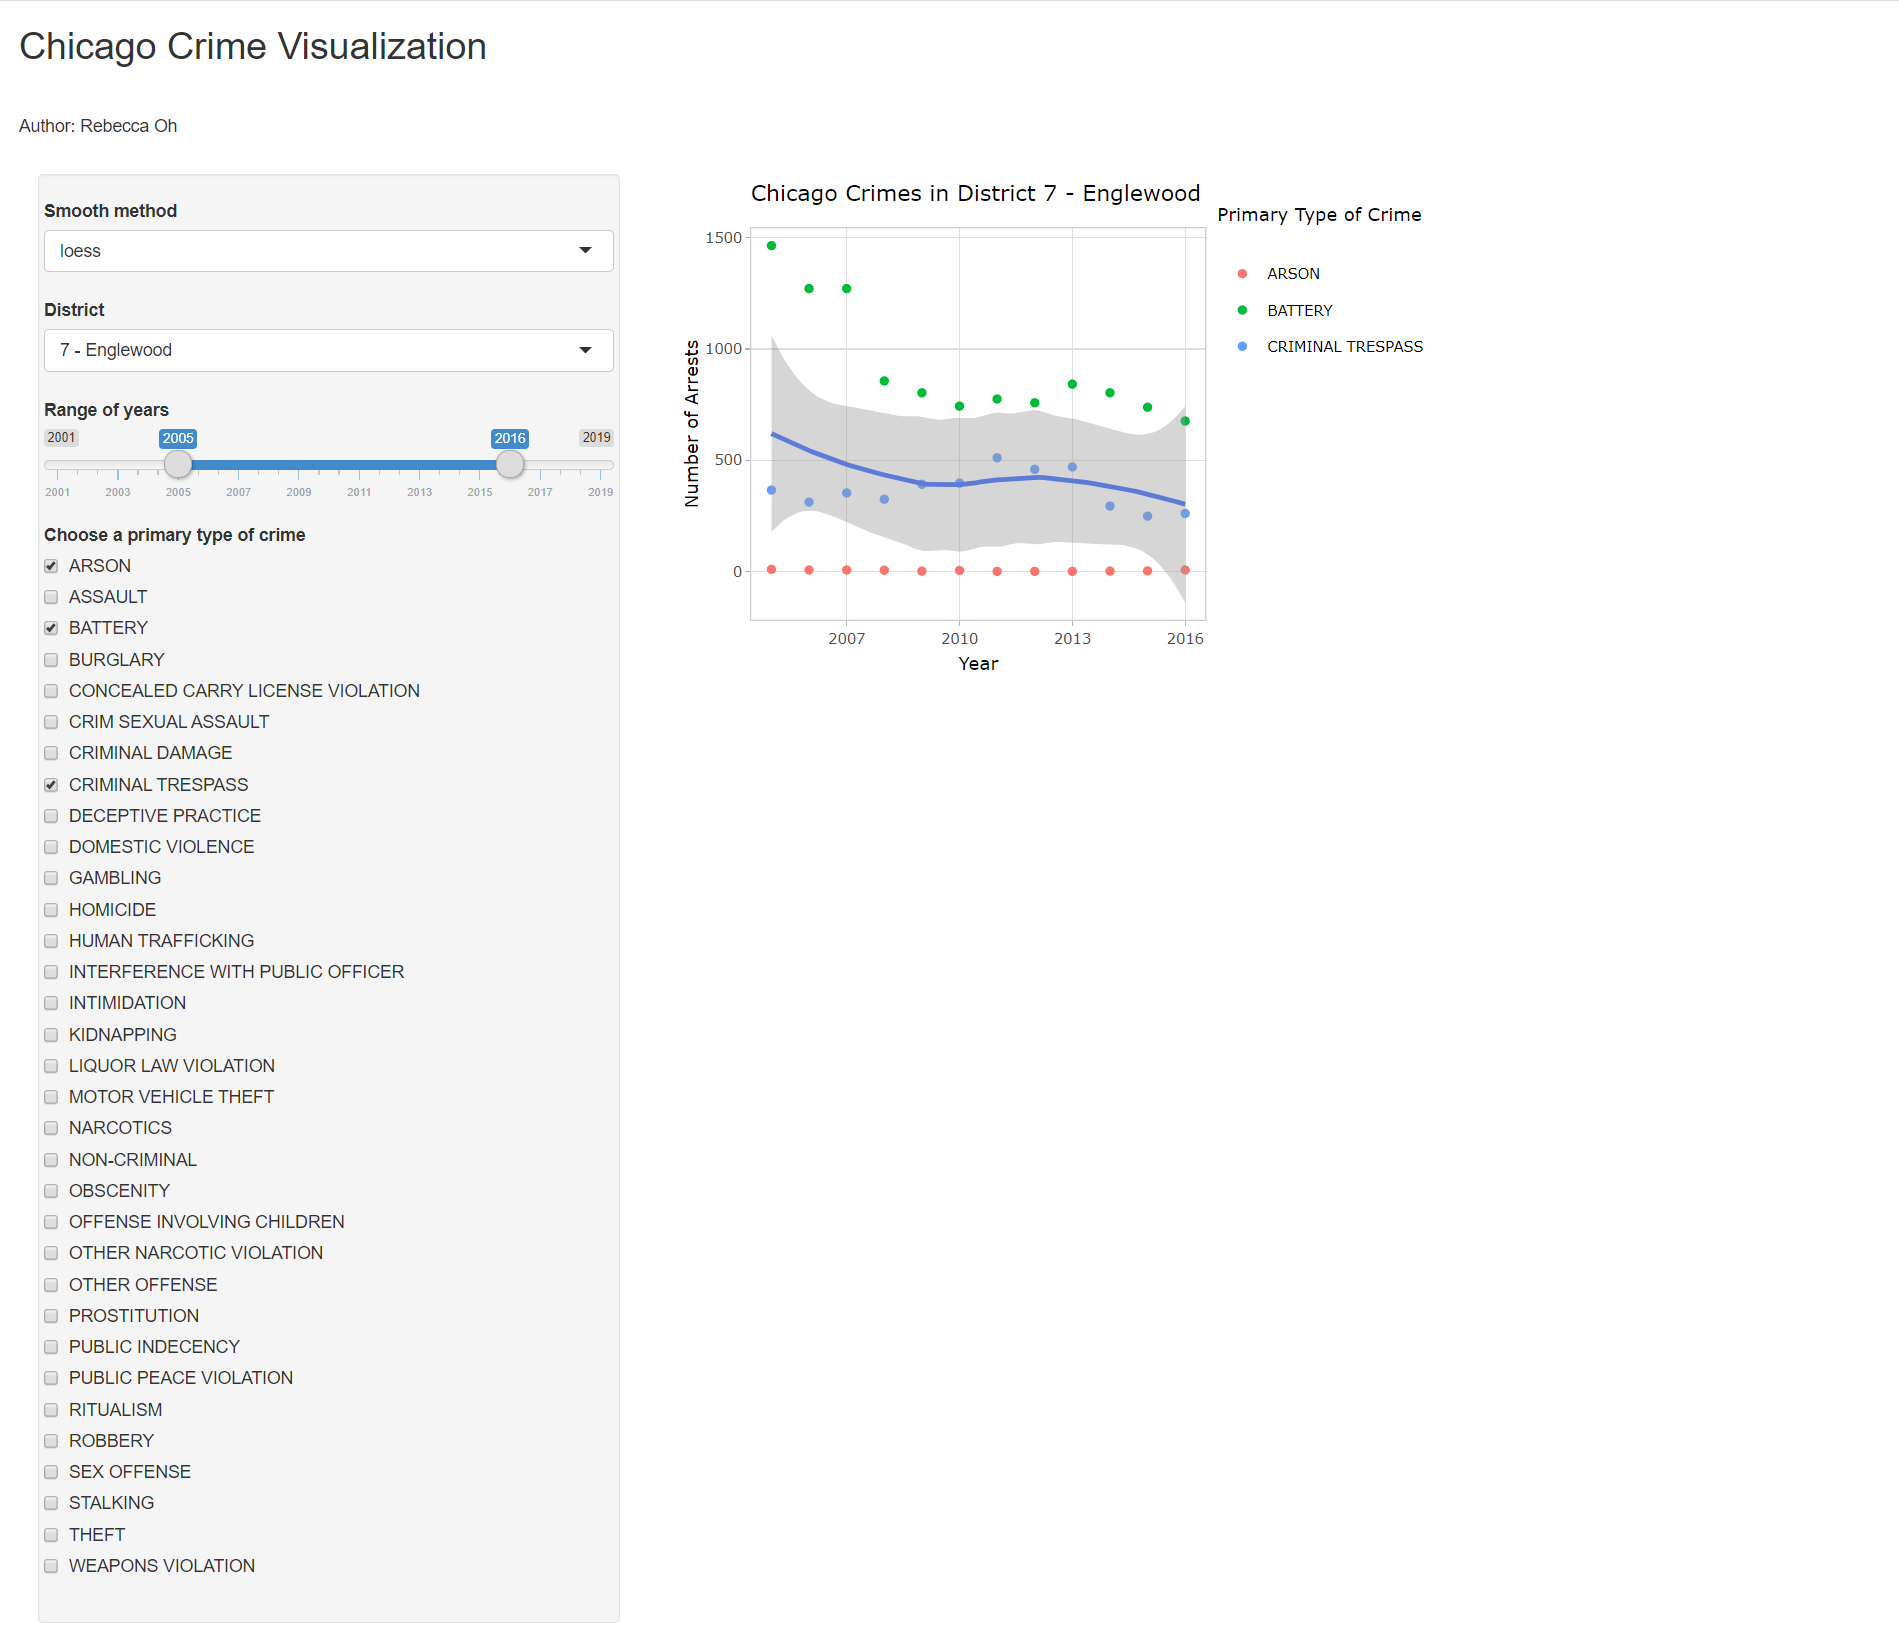The width and height of the screenshot is (1899, 1645).
Task: Select OTHER NARCOTIC VIOLATION checkbox
Action: [x=51, y=1253]
